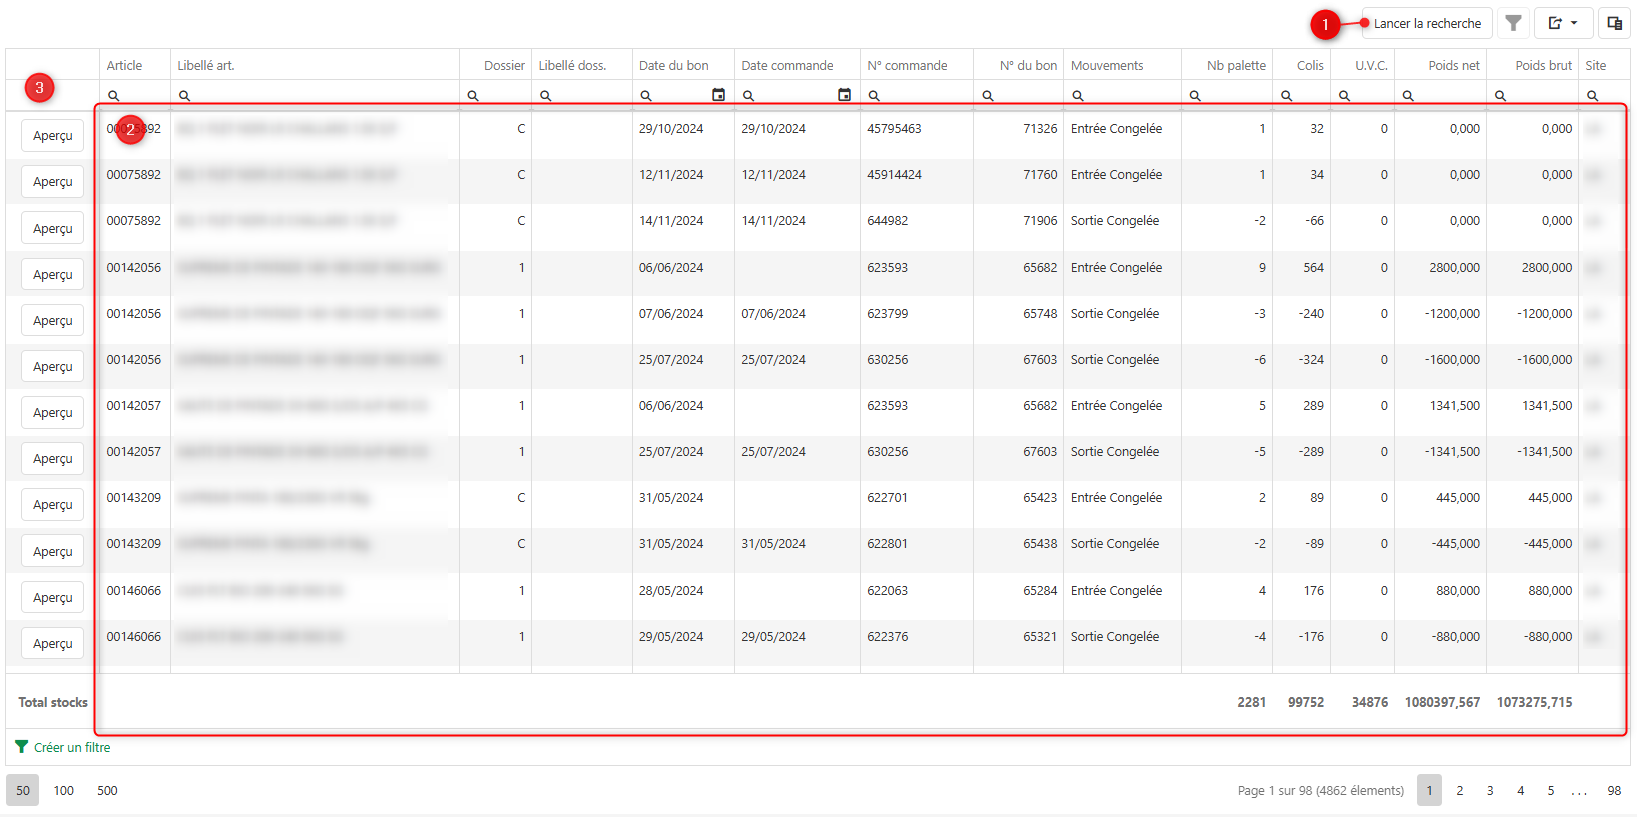This screenshot has height=817, width=1637.
Task: Click the funnel filter icon in toolbar
Action: 1513,23
